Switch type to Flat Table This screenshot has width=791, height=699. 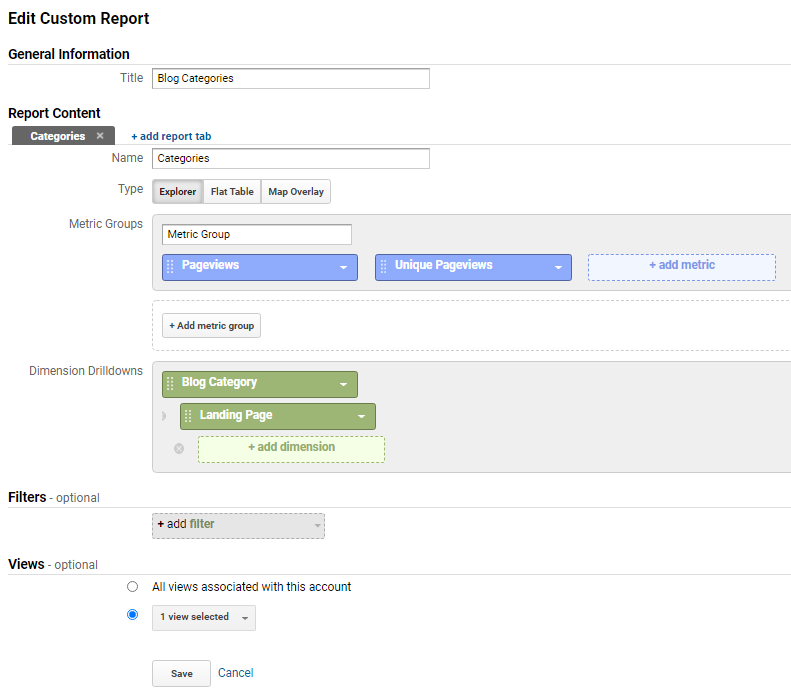tap(232, 192)
